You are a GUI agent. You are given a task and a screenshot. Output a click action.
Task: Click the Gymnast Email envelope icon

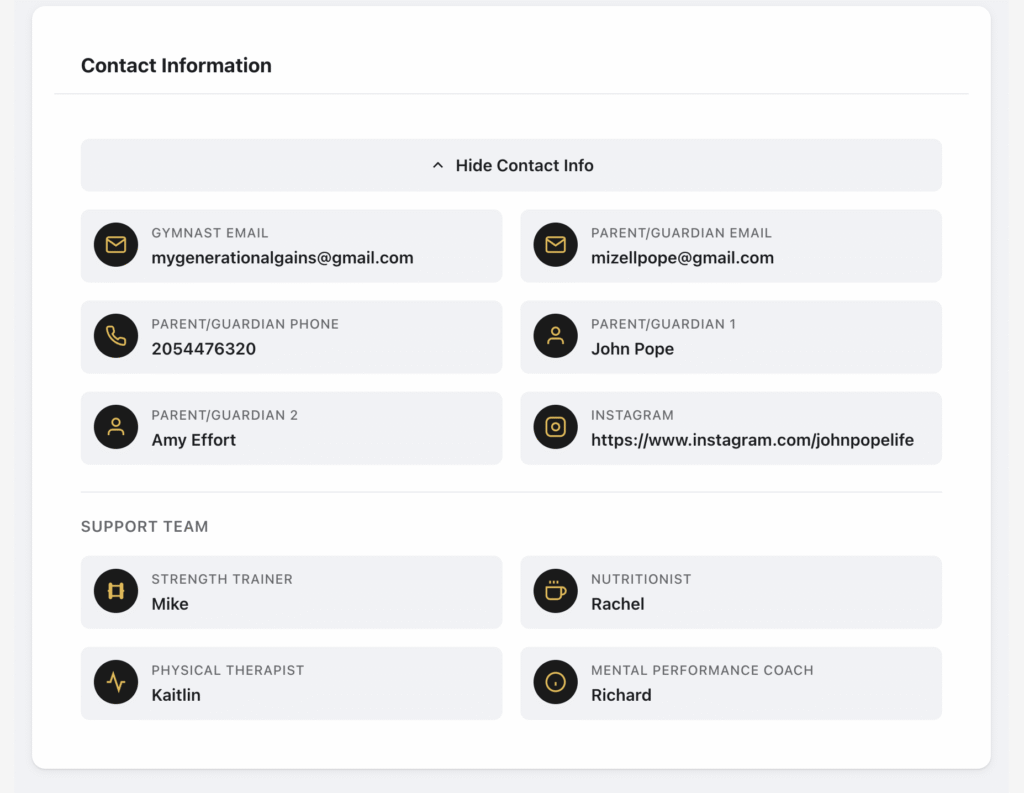pos(116,245)
